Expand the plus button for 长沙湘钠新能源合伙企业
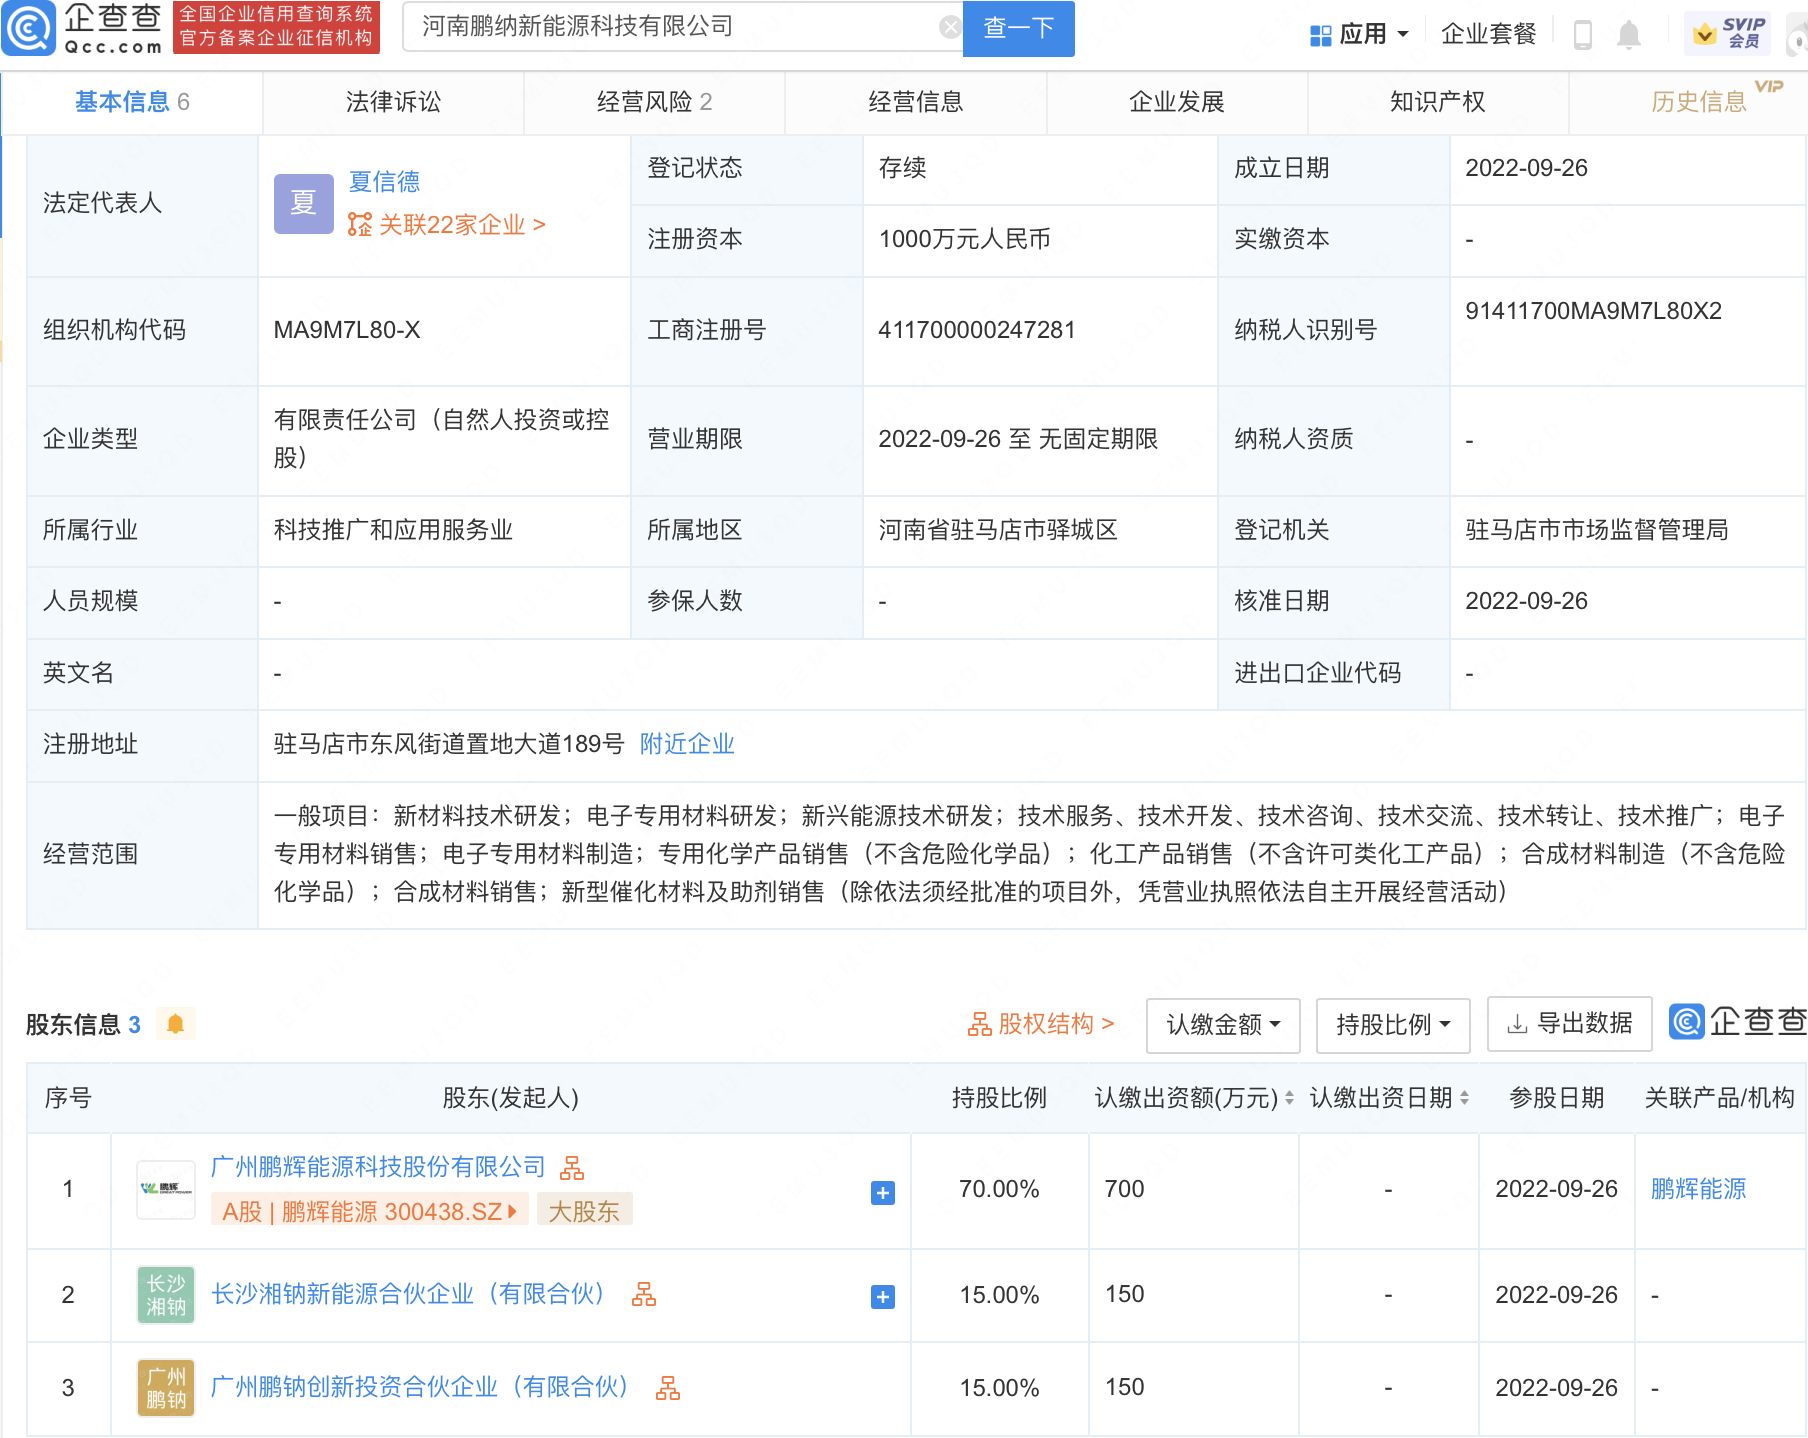This screenshot has width=1808, height=1438. point(881,1296)
